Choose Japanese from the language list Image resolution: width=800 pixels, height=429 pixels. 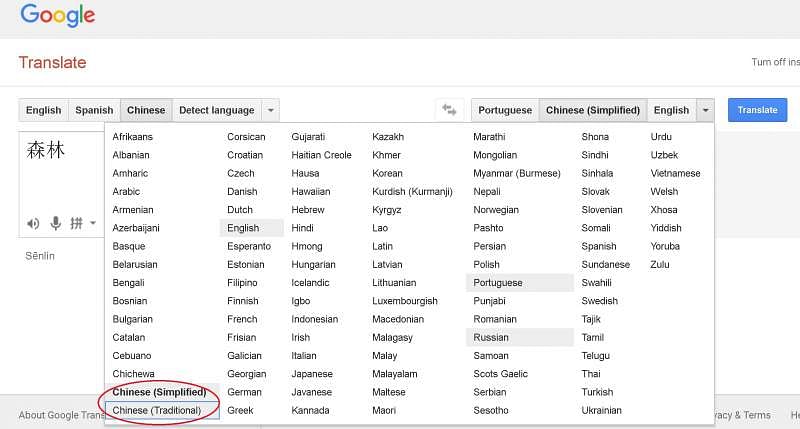pos(312,374)
